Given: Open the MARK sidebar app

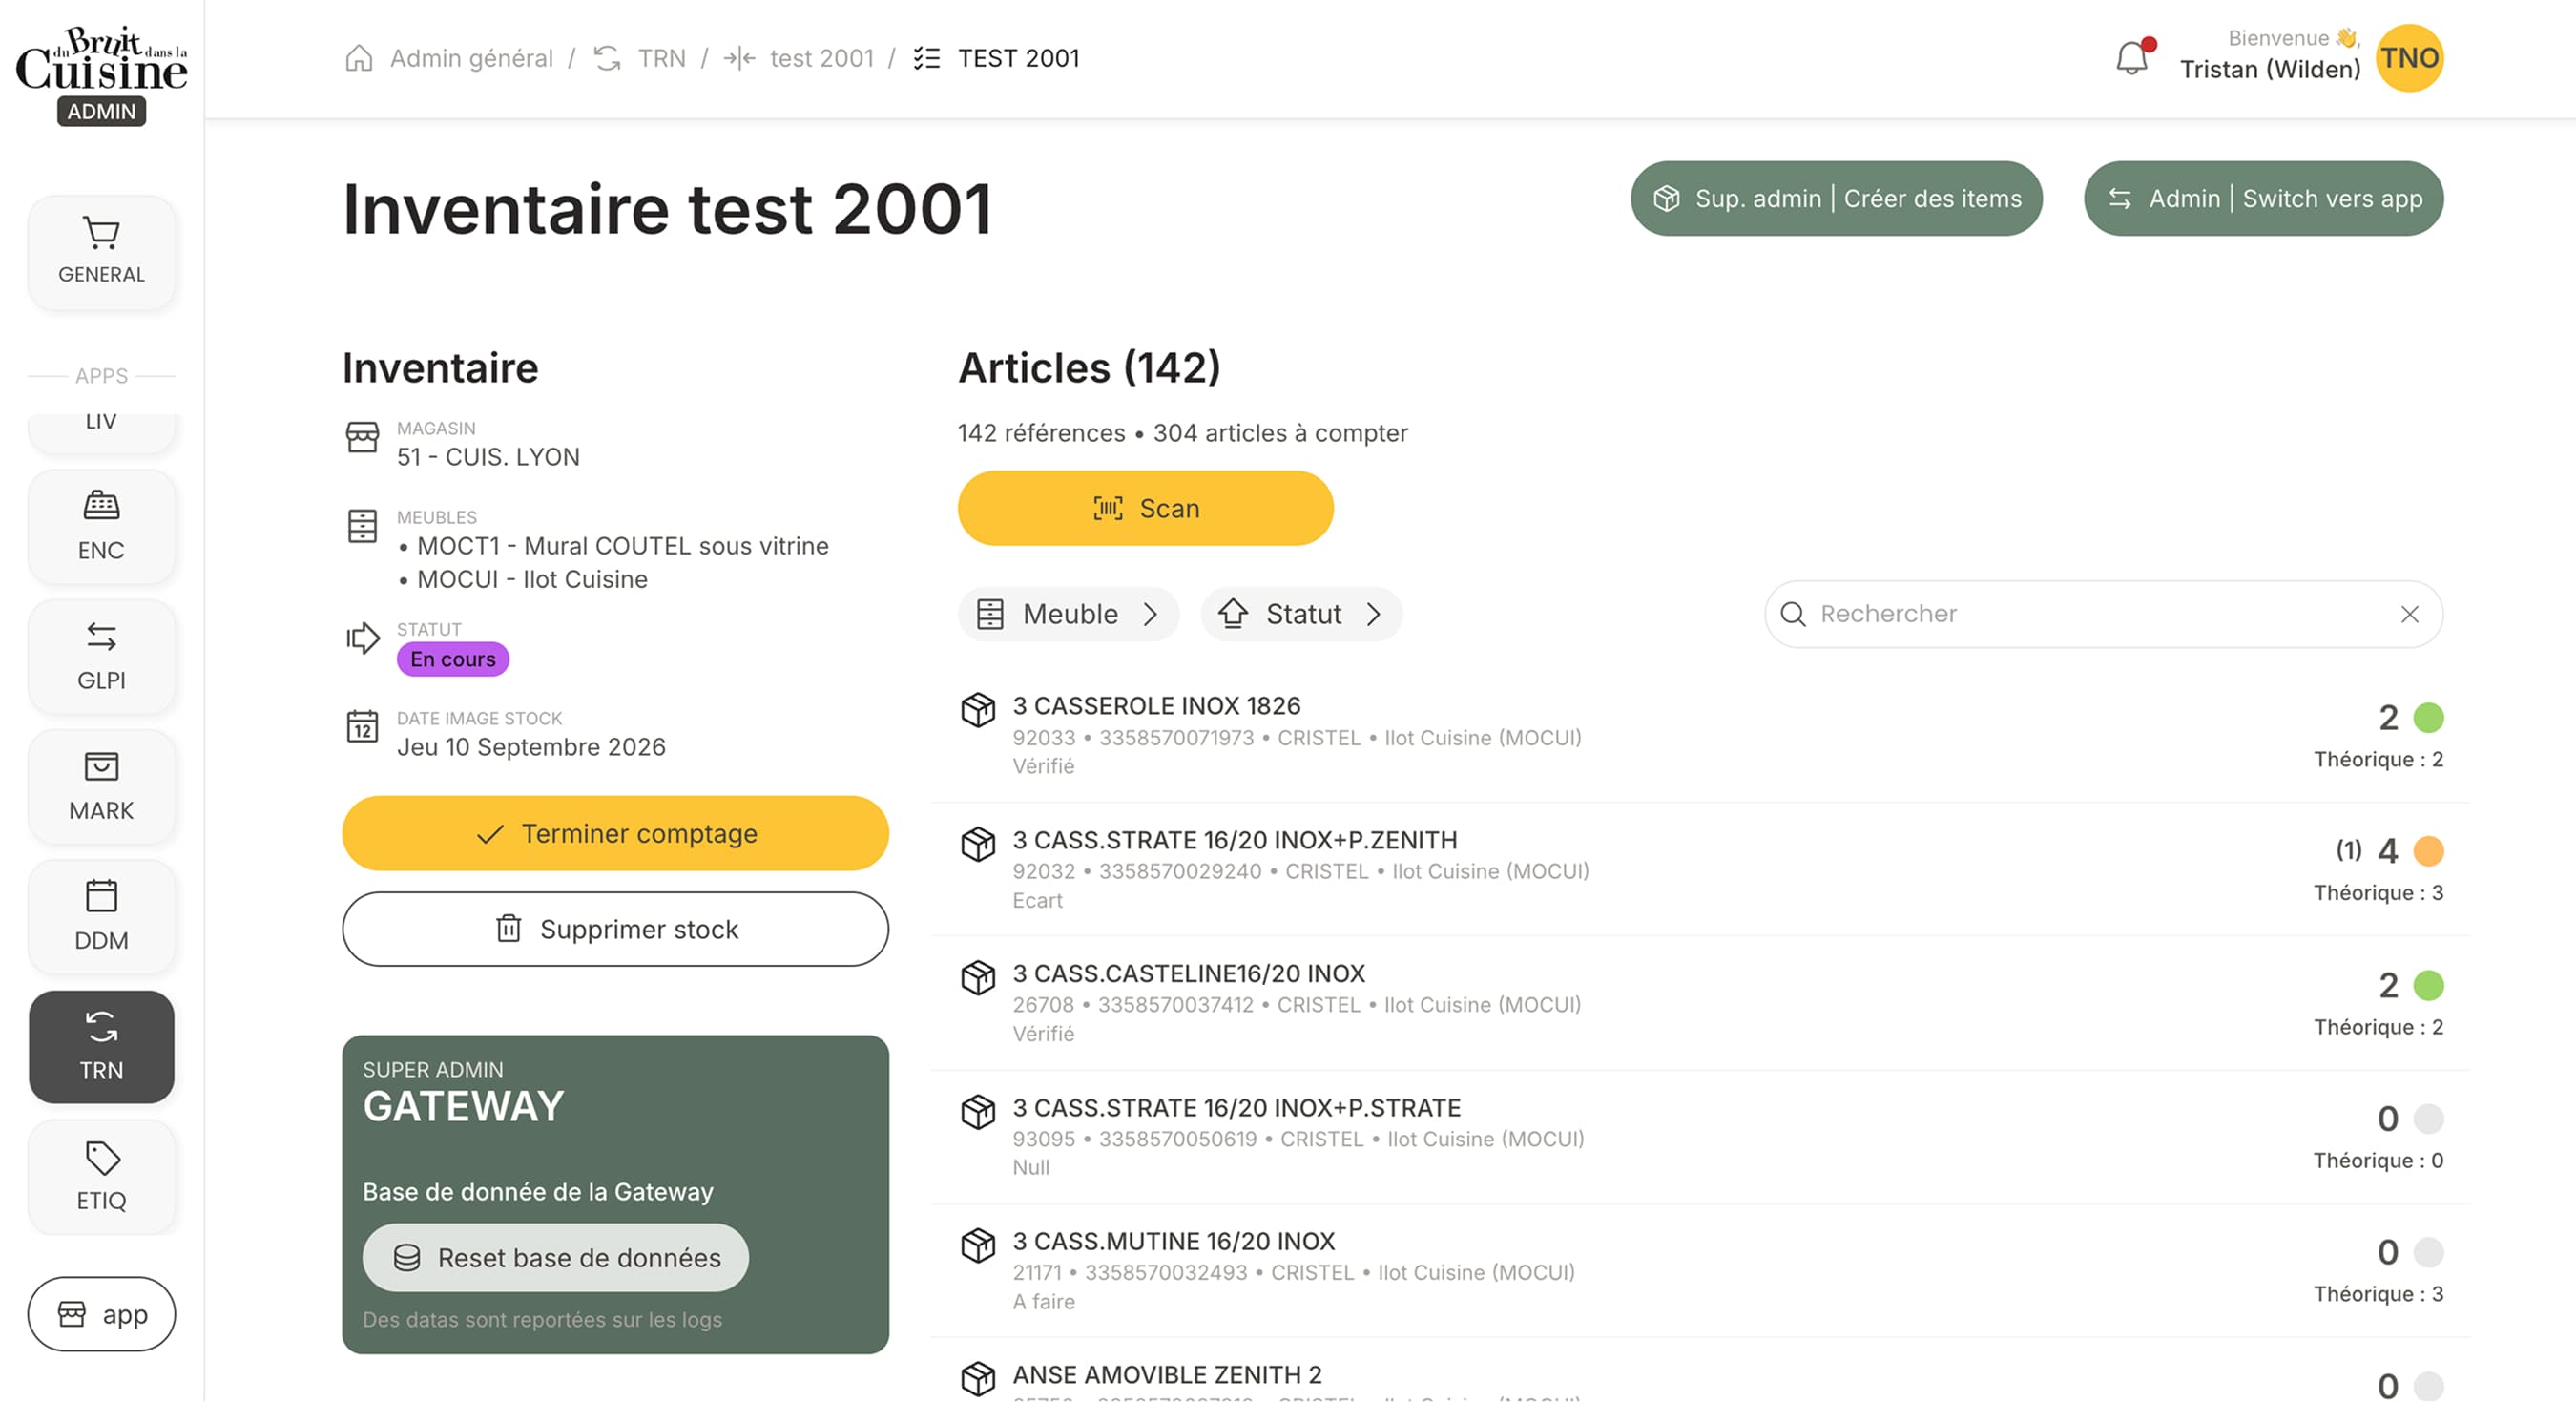Looking at the screenshot, I should (101, 787).
